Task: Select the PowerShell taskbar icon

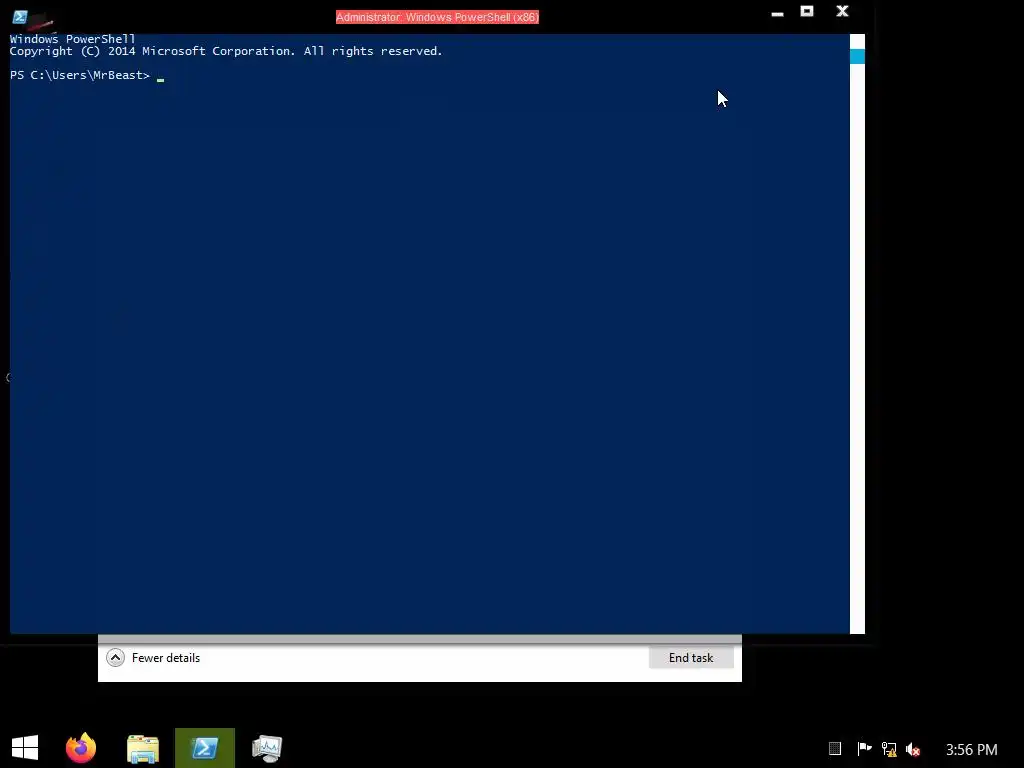Action: (x=204, y=748)
